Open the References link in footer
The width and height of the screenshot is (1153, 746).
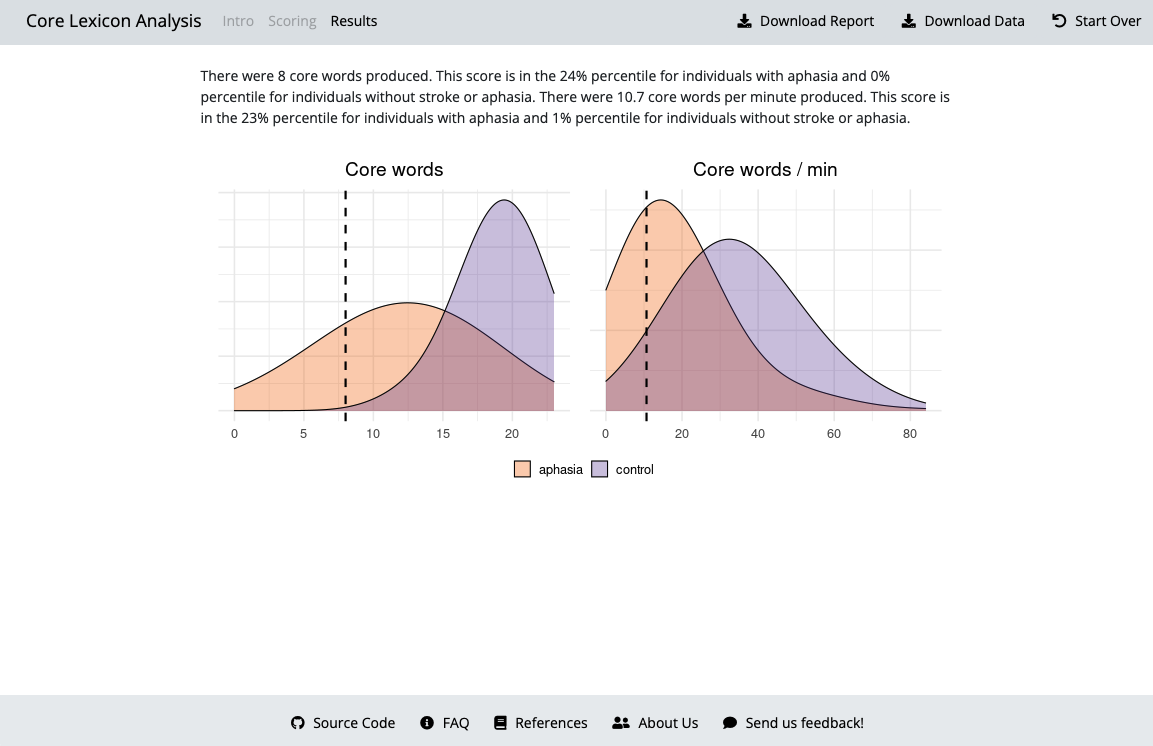pos(551,723)
